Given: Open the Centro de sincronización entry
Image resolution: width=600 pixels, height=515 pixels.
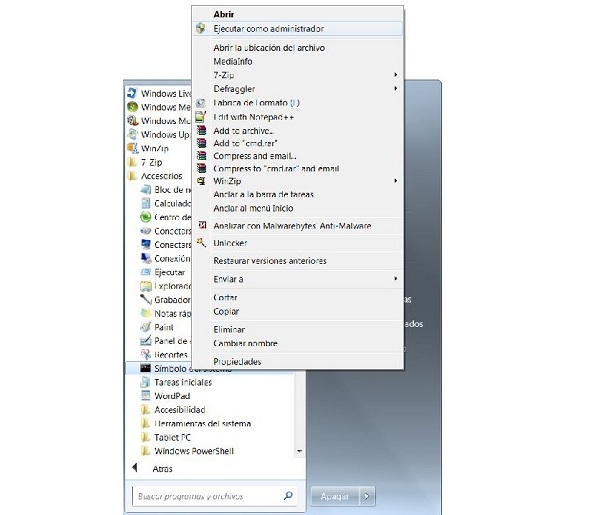Looking at the screenshot, I should pos(166,217).
